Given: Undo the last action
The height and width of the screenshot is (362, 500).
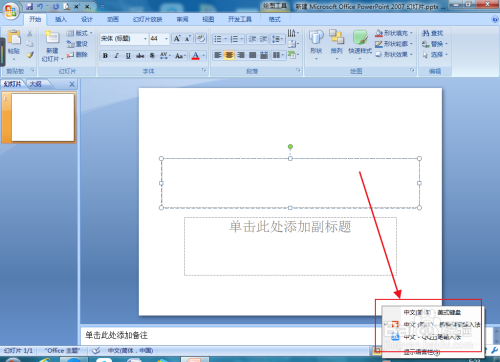Looking at the screenshot, I should [40, 6].
